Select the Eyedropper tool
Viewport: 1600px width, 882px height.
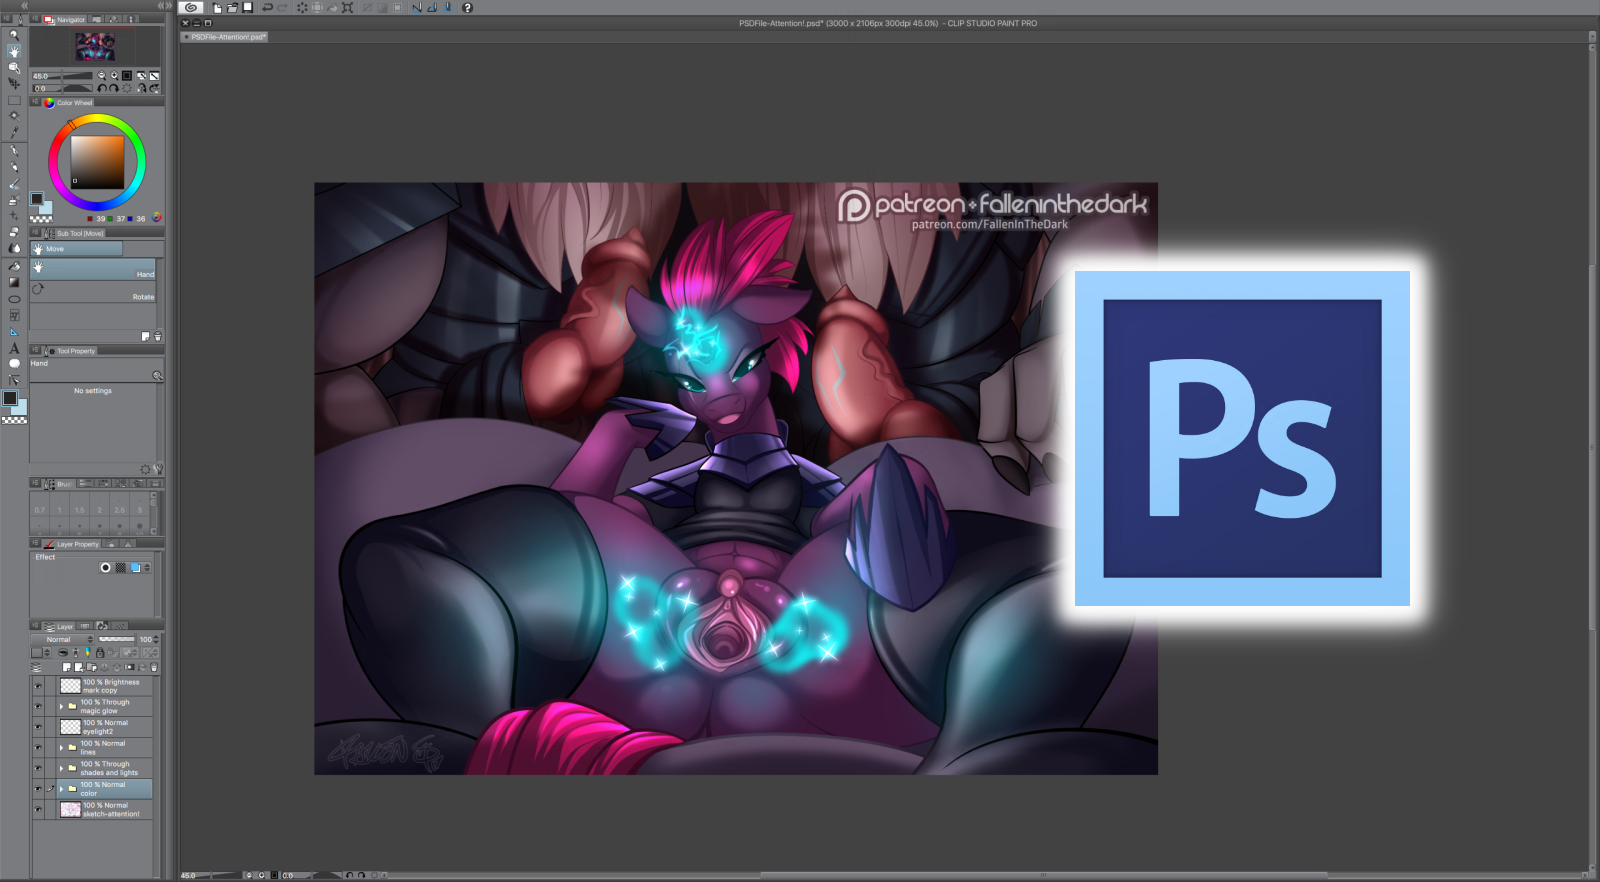[14, 133]
